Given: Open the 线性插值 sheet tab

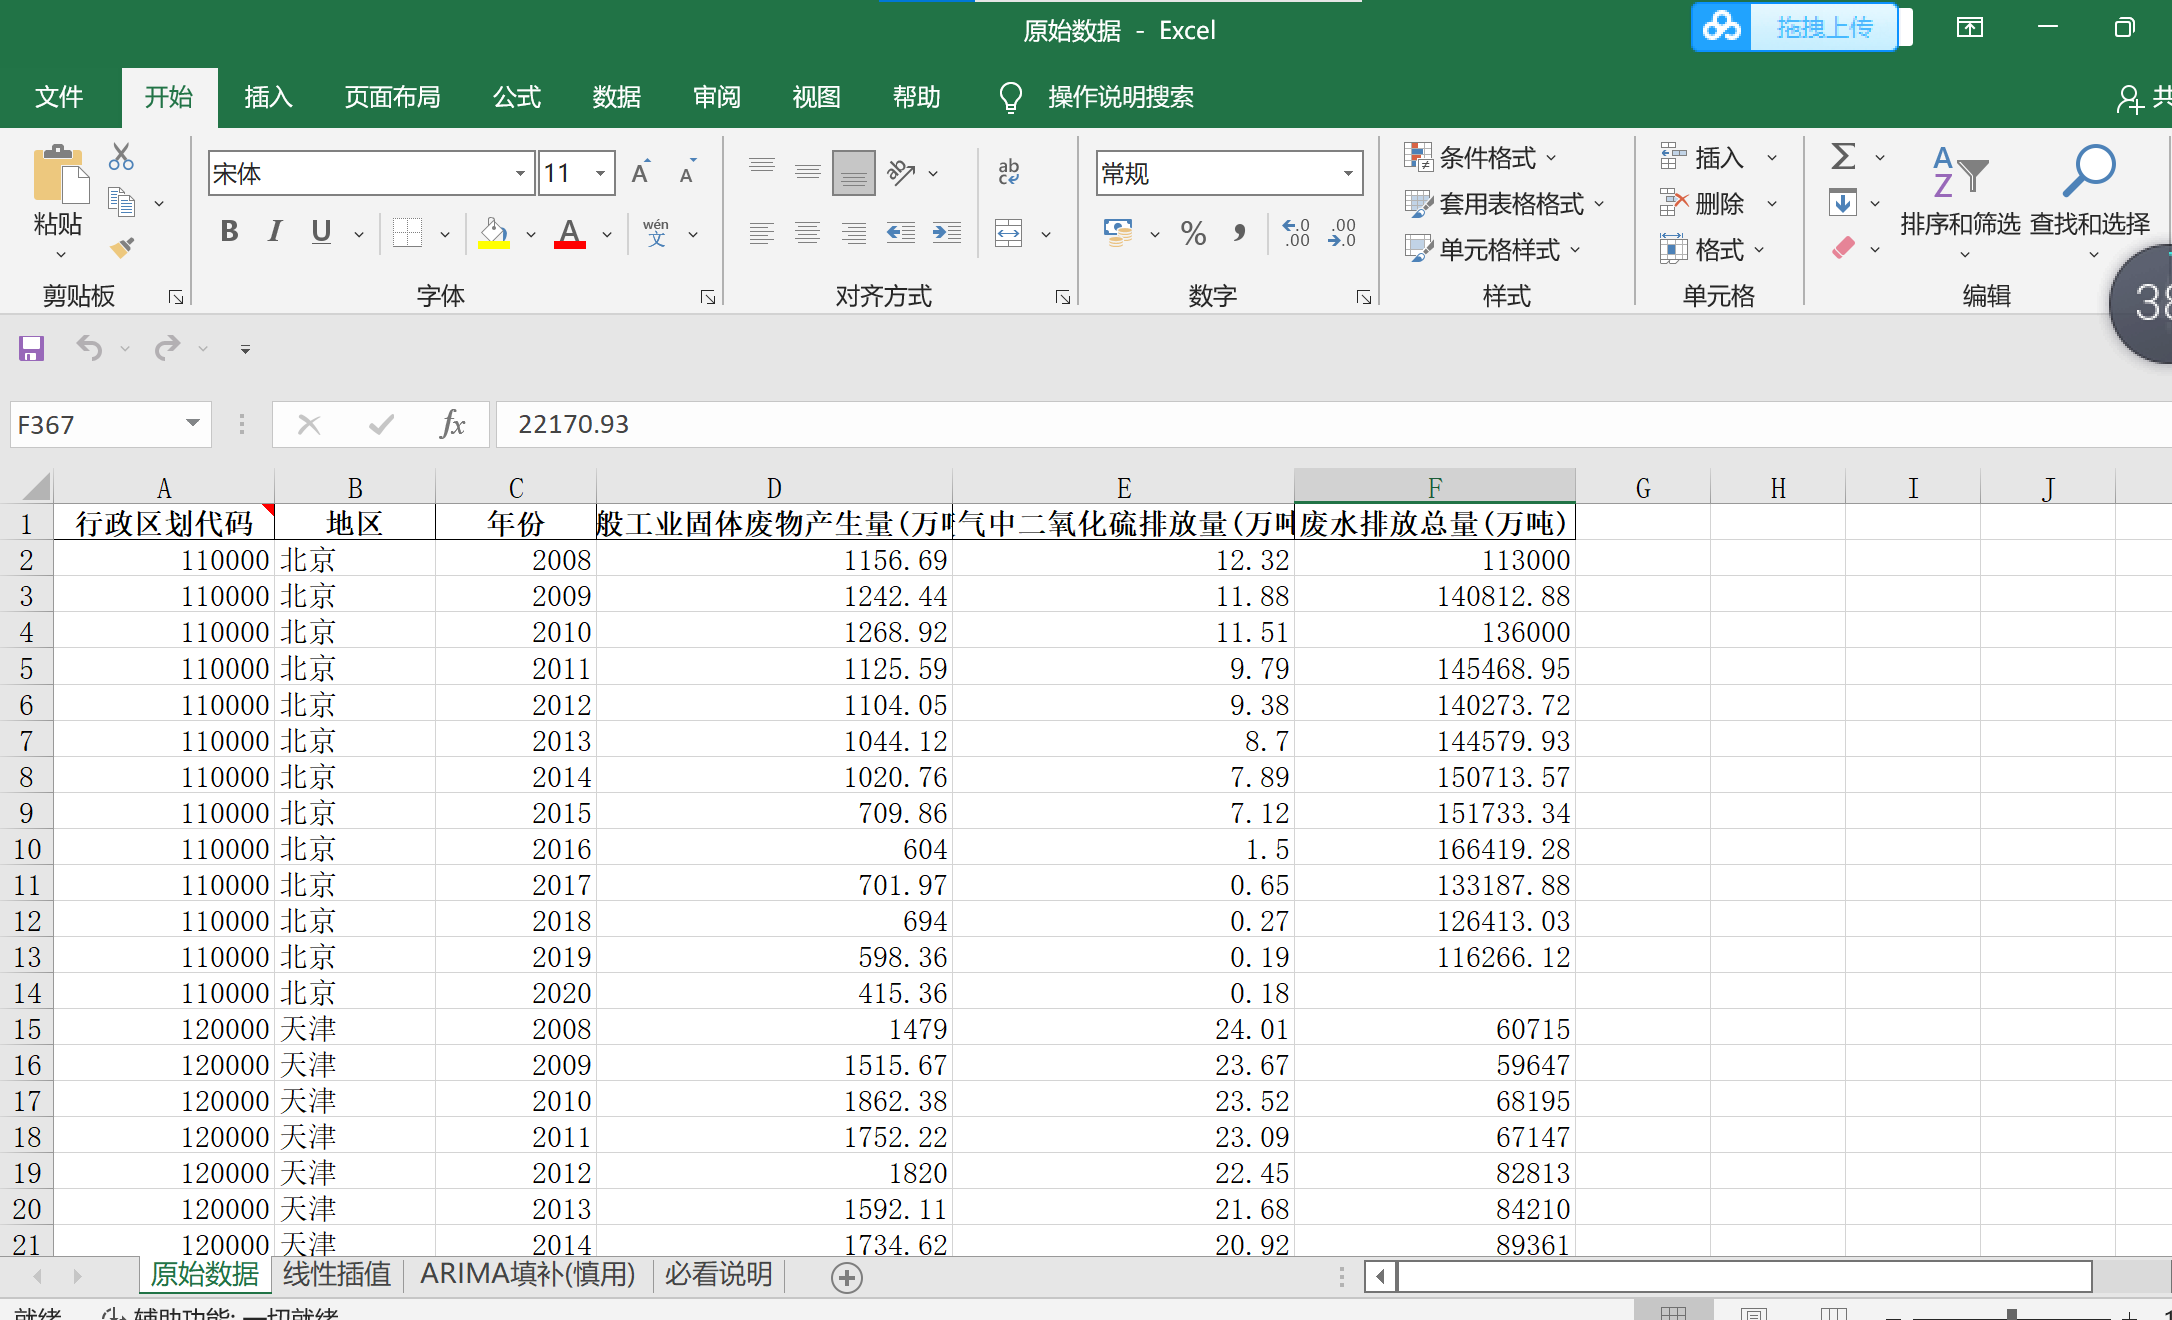Looking at the screenshot, I should tap(337, 1274).
